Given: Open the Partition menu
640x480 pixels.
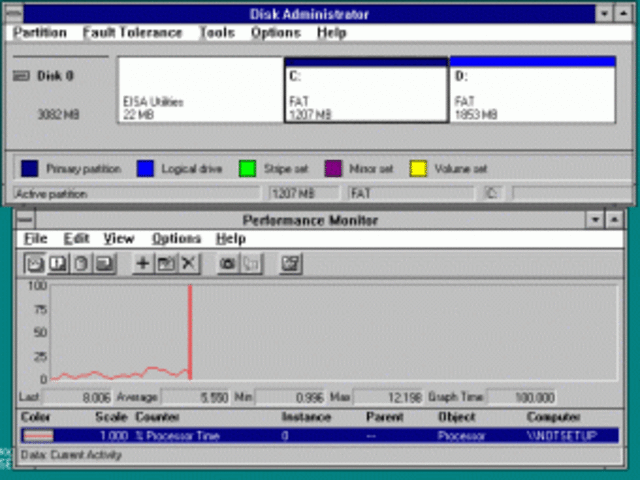Looking at the screenshot, I should coord(40,33).
